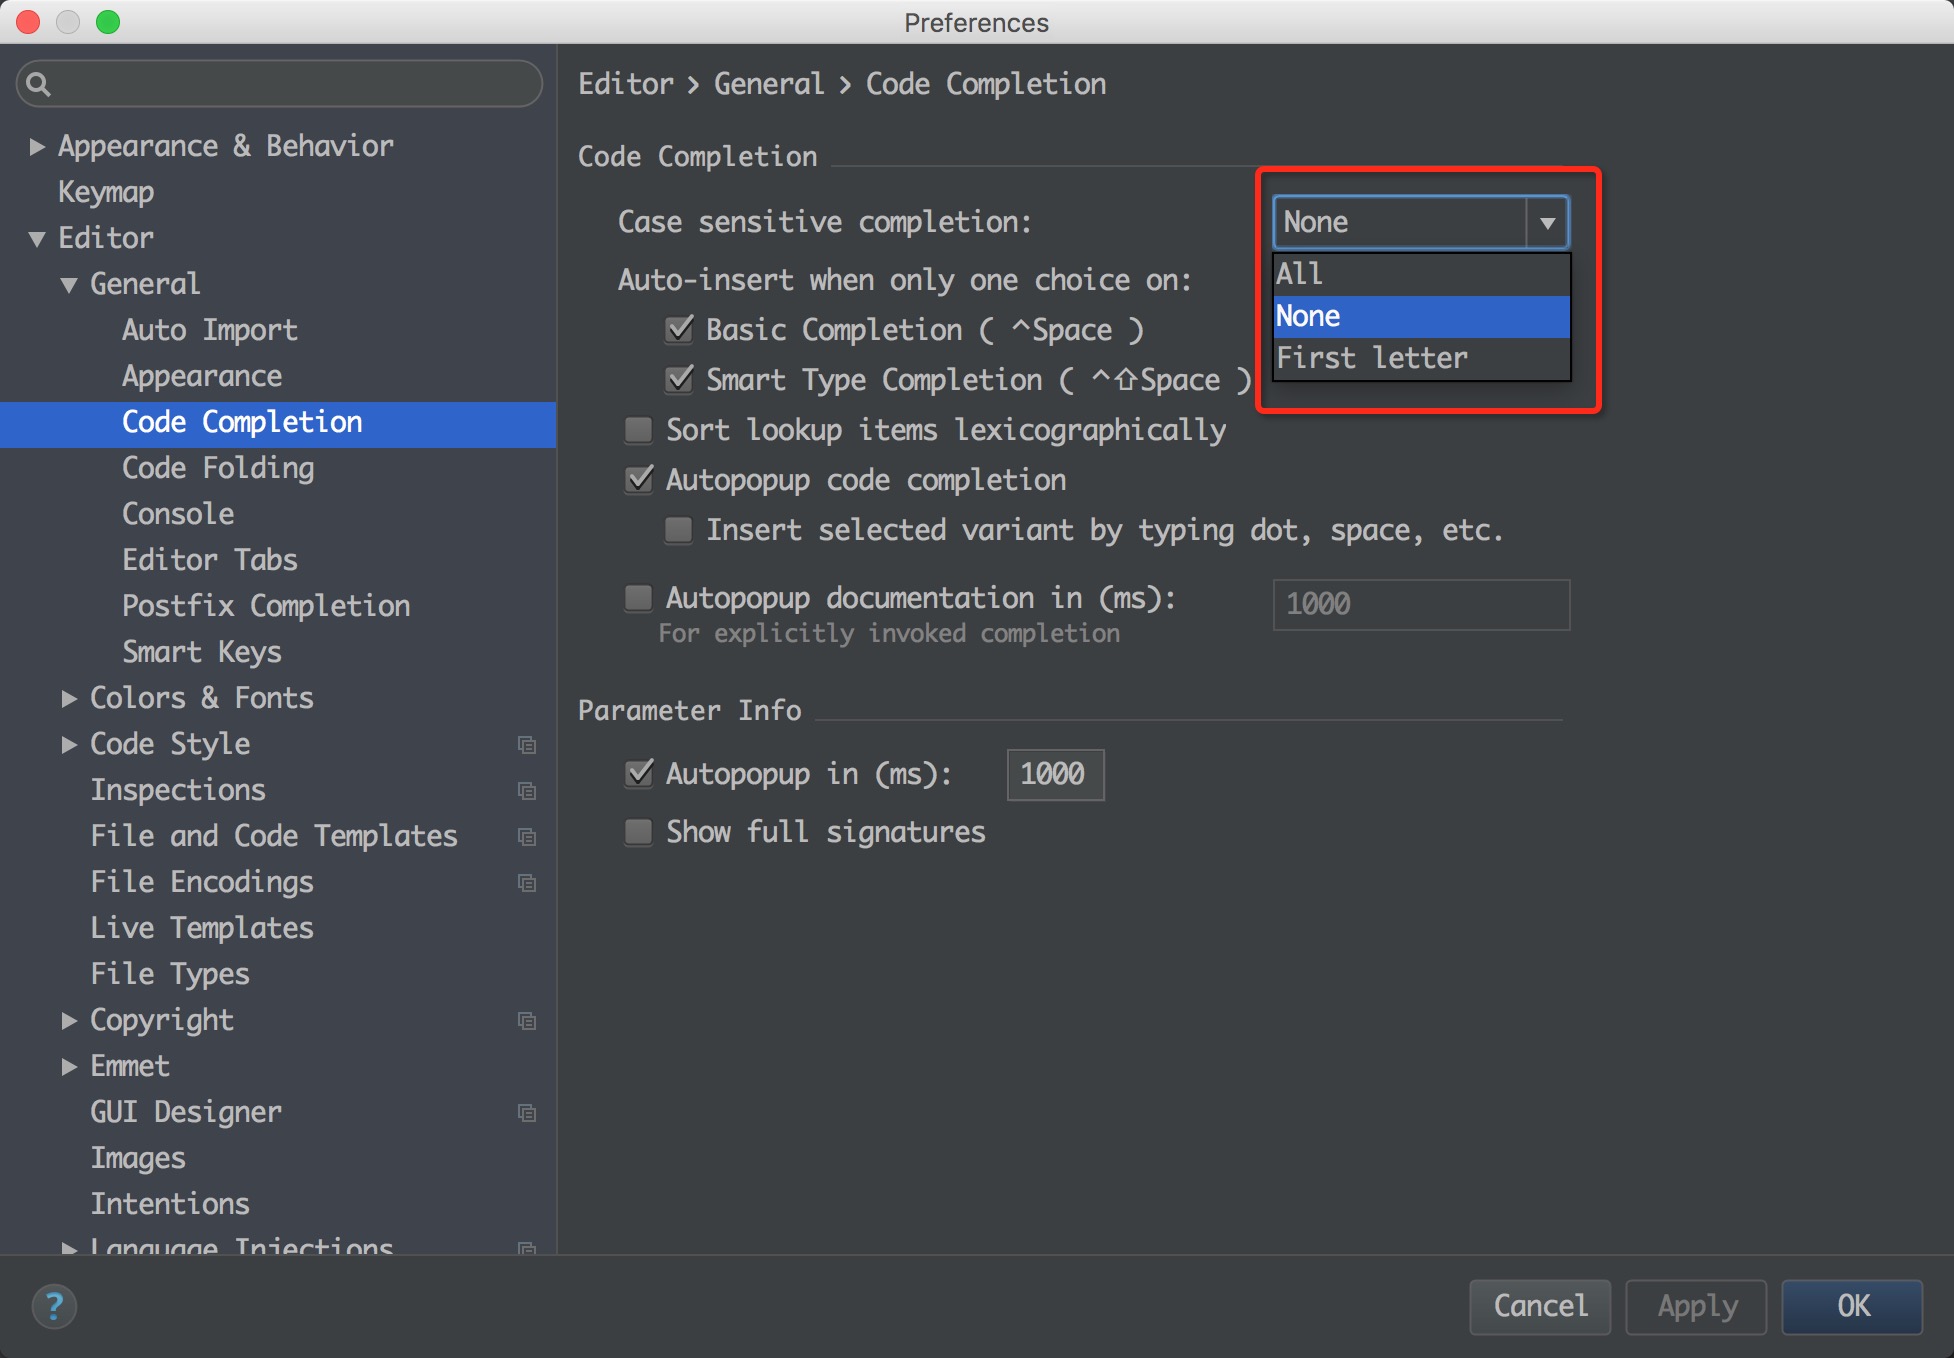The image size is (1954, 1358).
Task: Click the Case sensitive completion dropdown arrow
Action: click(x=1547, y=222)
